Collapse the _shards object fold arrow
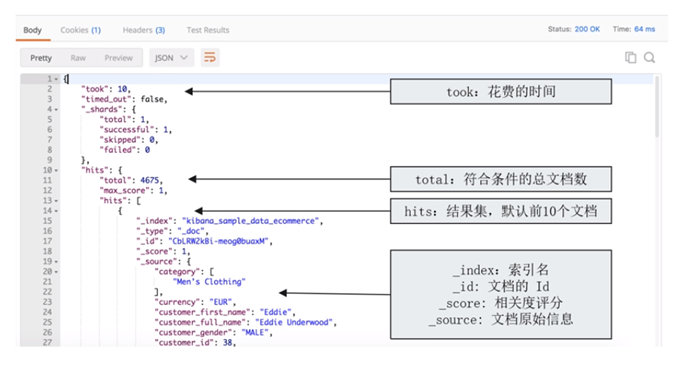This screenshot has height=366, width=681. (x=56, y=109)
